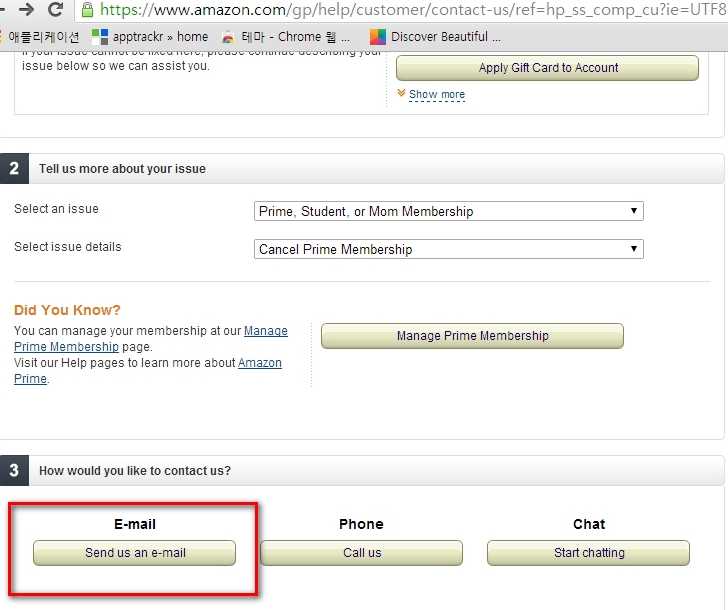Open the Select an issue dropdown
Image resolution: width=728 pixels, height=610 pixels.
448,211
